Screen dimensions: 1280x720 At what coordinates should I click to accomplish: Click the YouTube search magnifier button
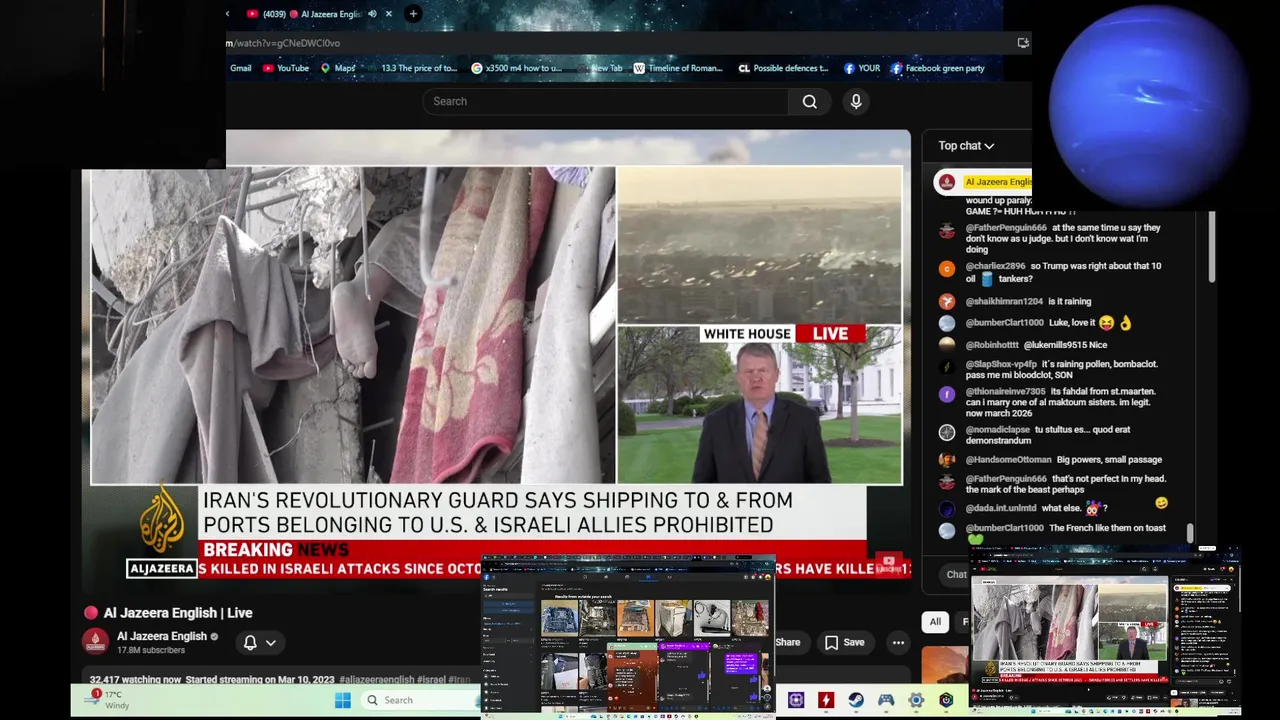tap(809, 101)
